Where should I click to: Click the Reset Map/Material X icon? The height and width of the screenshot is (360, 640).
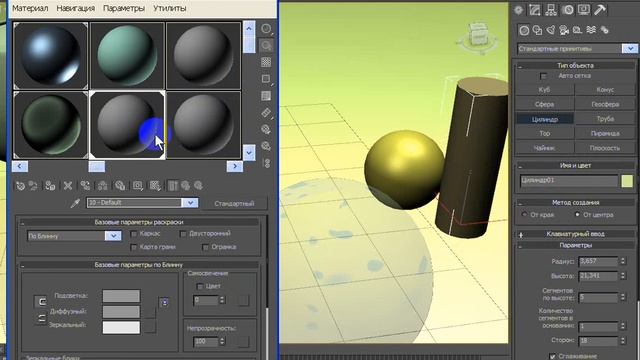point(68,186)
